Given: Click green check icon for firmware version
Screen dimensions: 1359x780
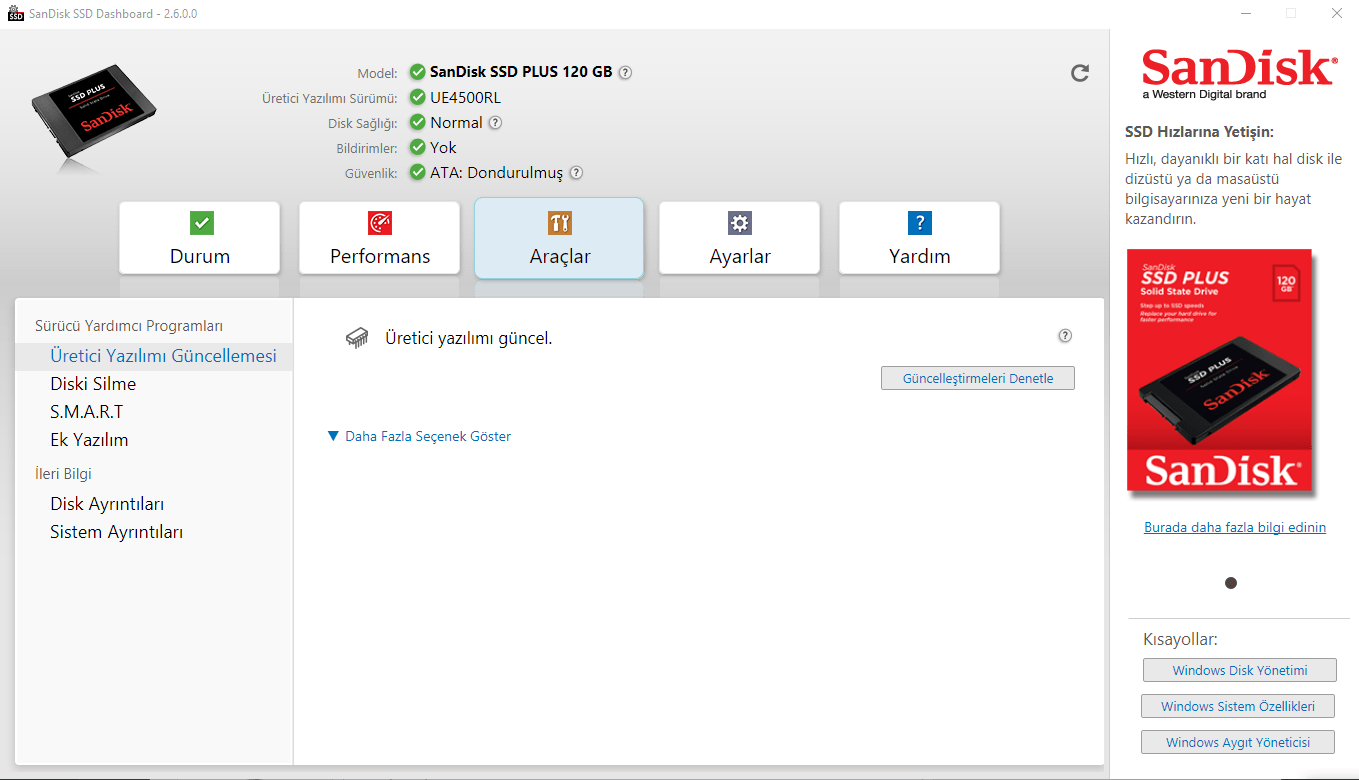Looking at the screenshot, I should click(418, 98).
